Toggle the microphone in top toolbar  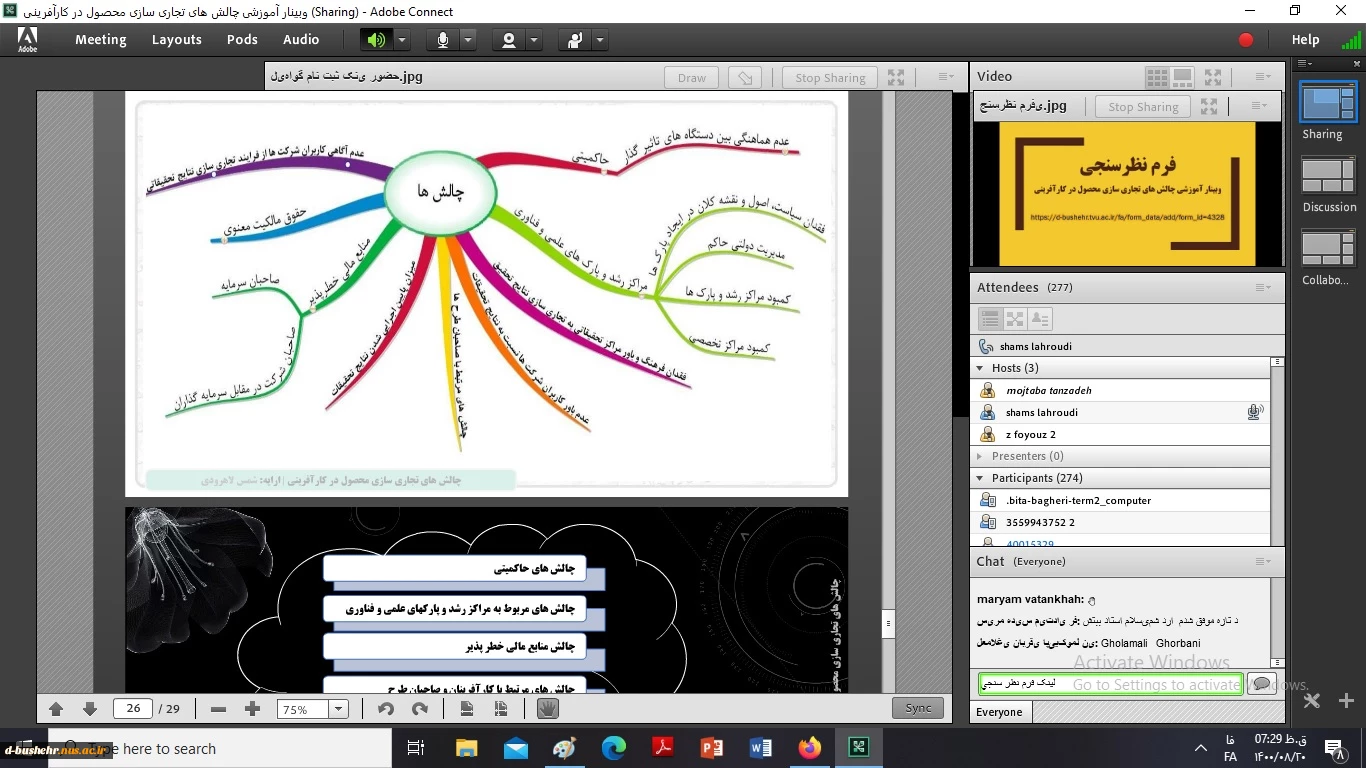pyautogui.click(x=443, y=40)
